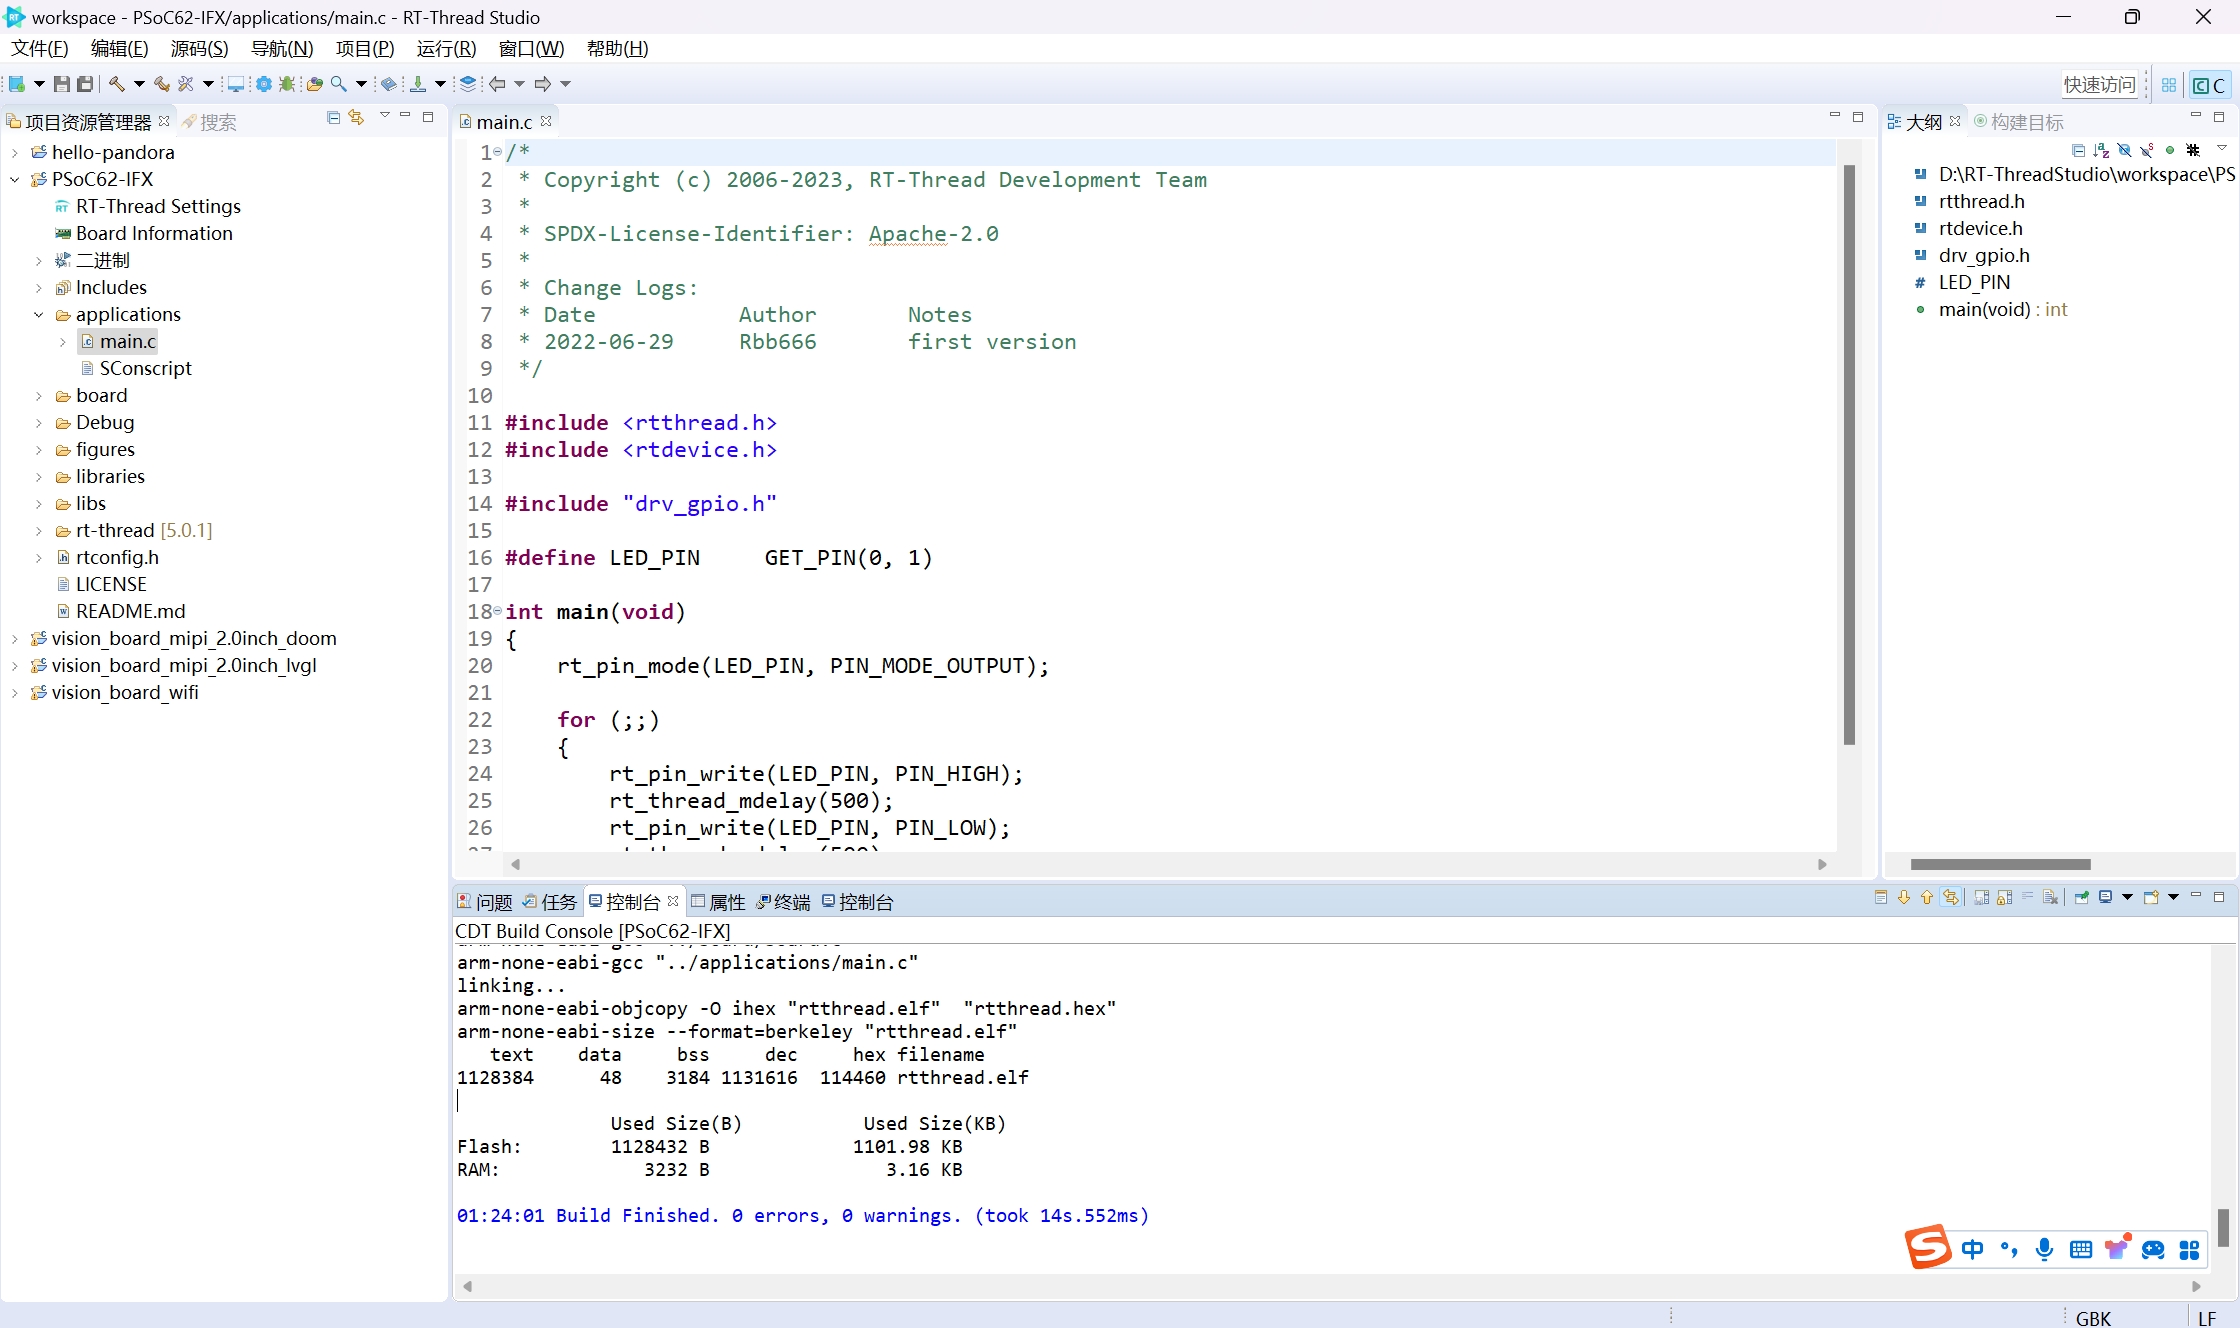Toggle hide fields in the outline
Viewport: 2240px width, 1328px height.
pos(2124,150)
